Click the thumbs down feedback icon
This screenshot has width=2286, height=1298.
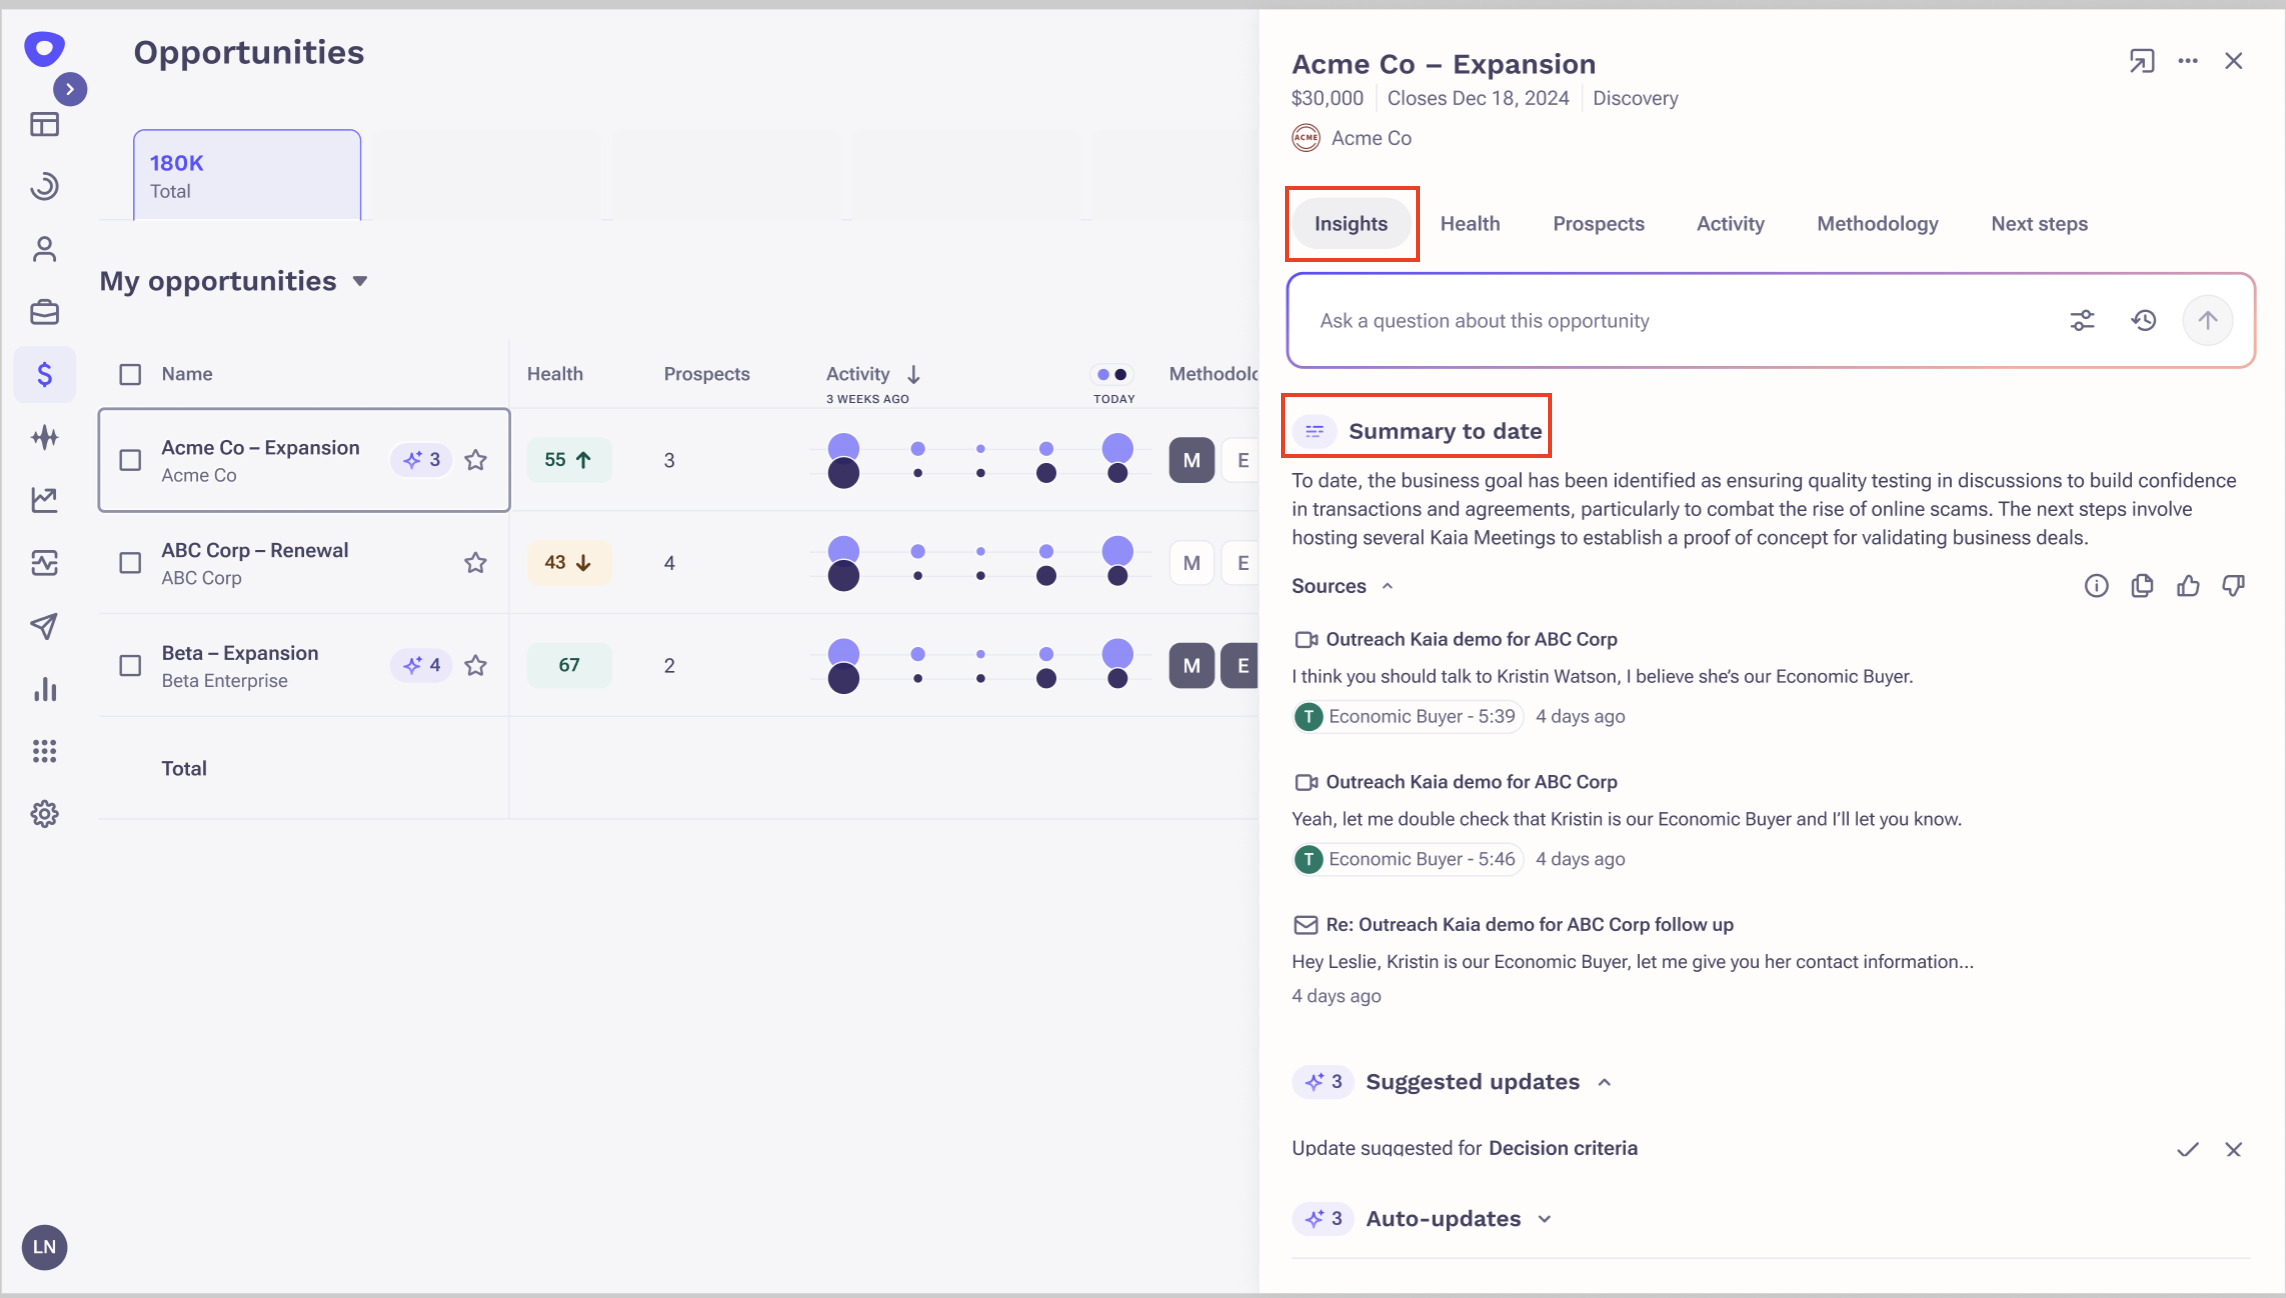[x=2233, y=586]
